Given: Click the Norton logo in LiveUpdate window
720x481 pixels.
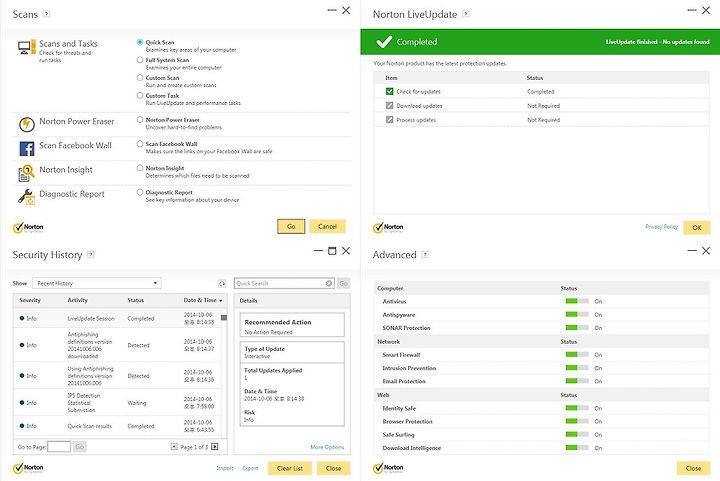Looking at the screenshot, I should click(388, 228).
